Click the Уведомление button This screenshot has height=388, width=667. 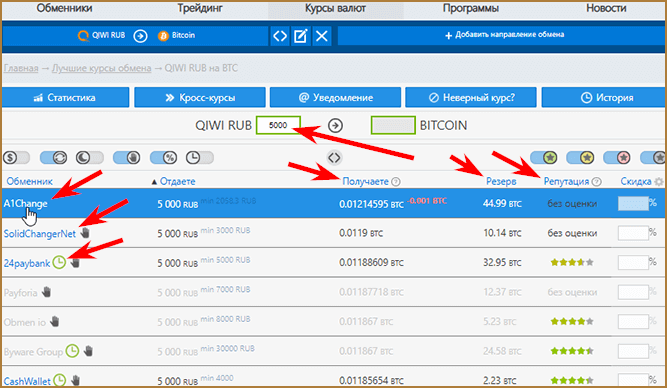pyautogui.click(x=335, y=97)
